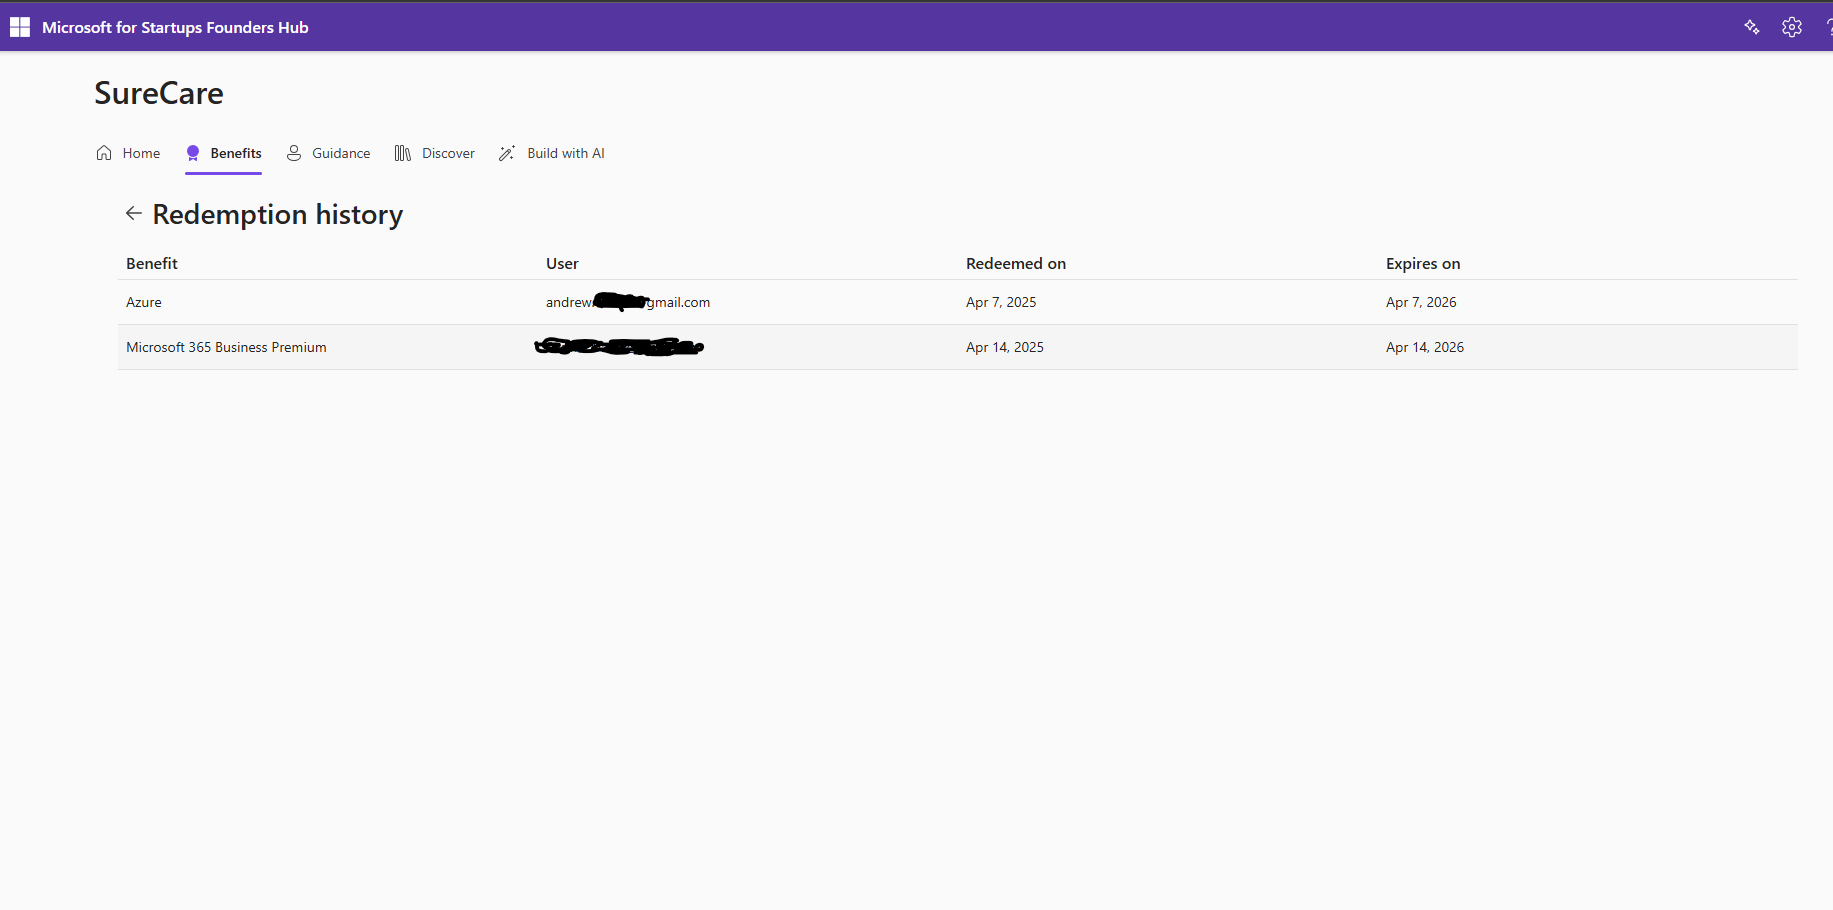Click the Guidance person icon
The width and height of the screenshot is (1833, 910).
pos(294,153)
